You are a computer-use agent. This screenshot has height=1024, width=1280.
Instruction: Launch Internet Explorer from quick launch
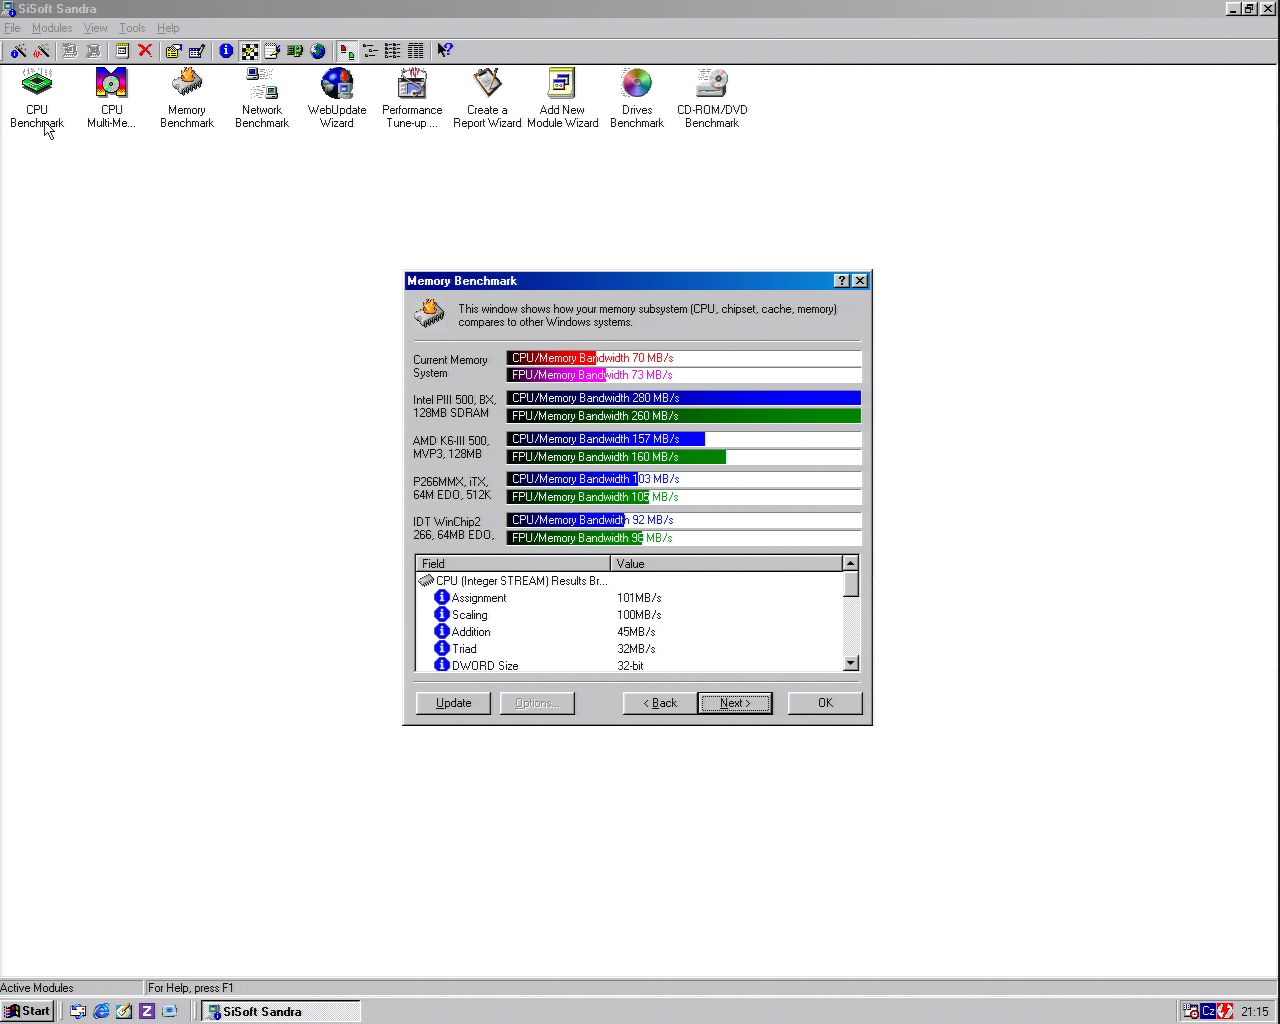(x=101, y=1011)
